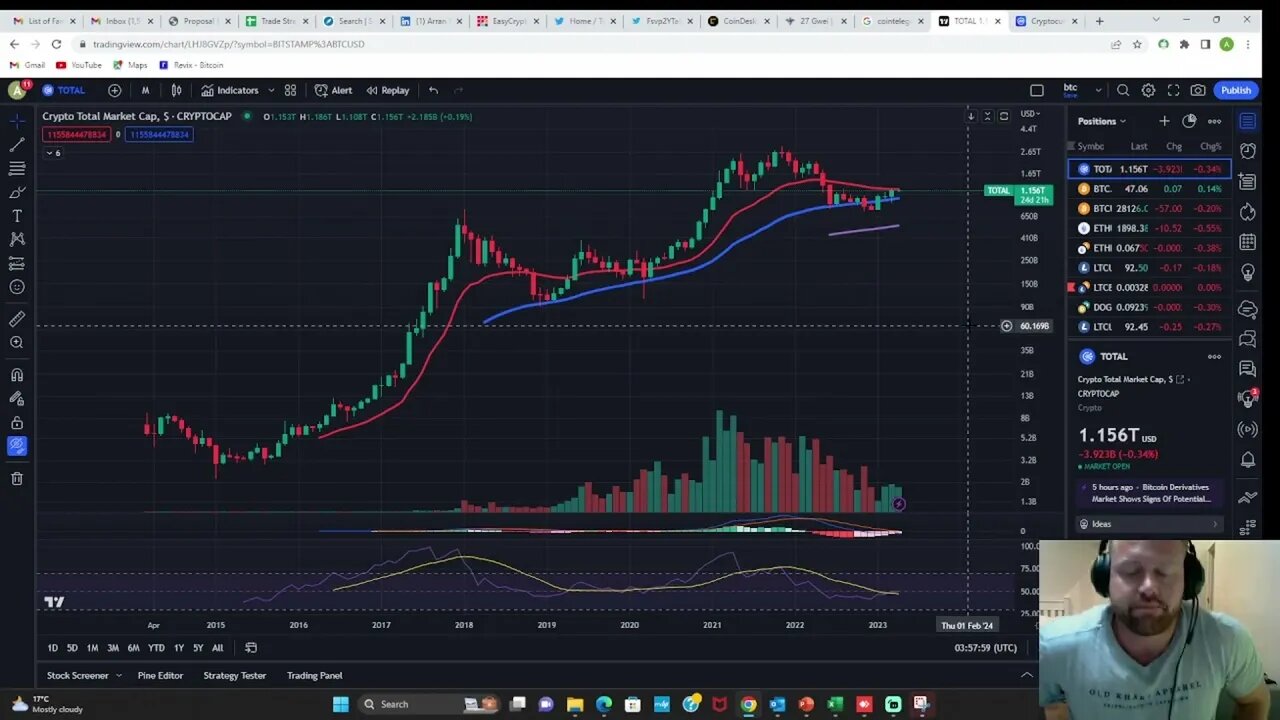This screenshot has width=1280, height=720.
Task: Open the economic calendar icon
Action: pyautogui.click(x=1247, y=242)
